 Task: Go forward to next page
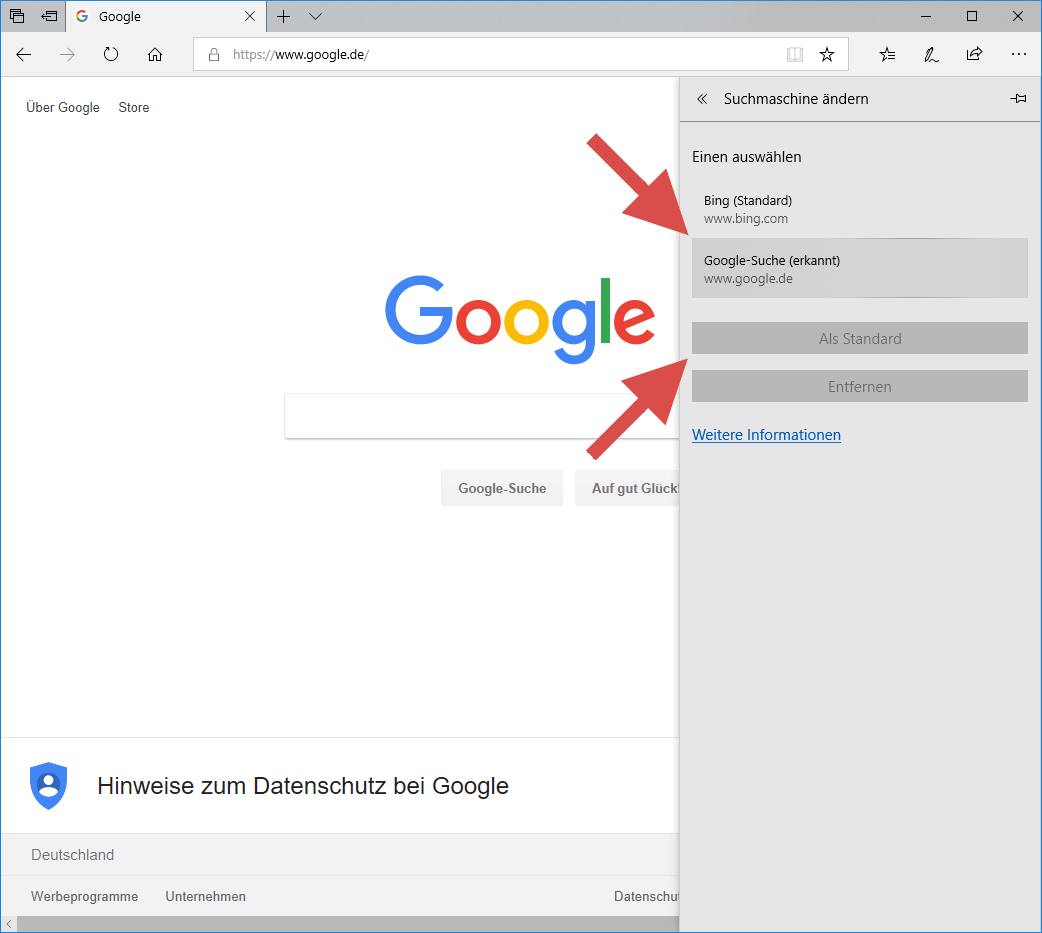click(67, 54)
